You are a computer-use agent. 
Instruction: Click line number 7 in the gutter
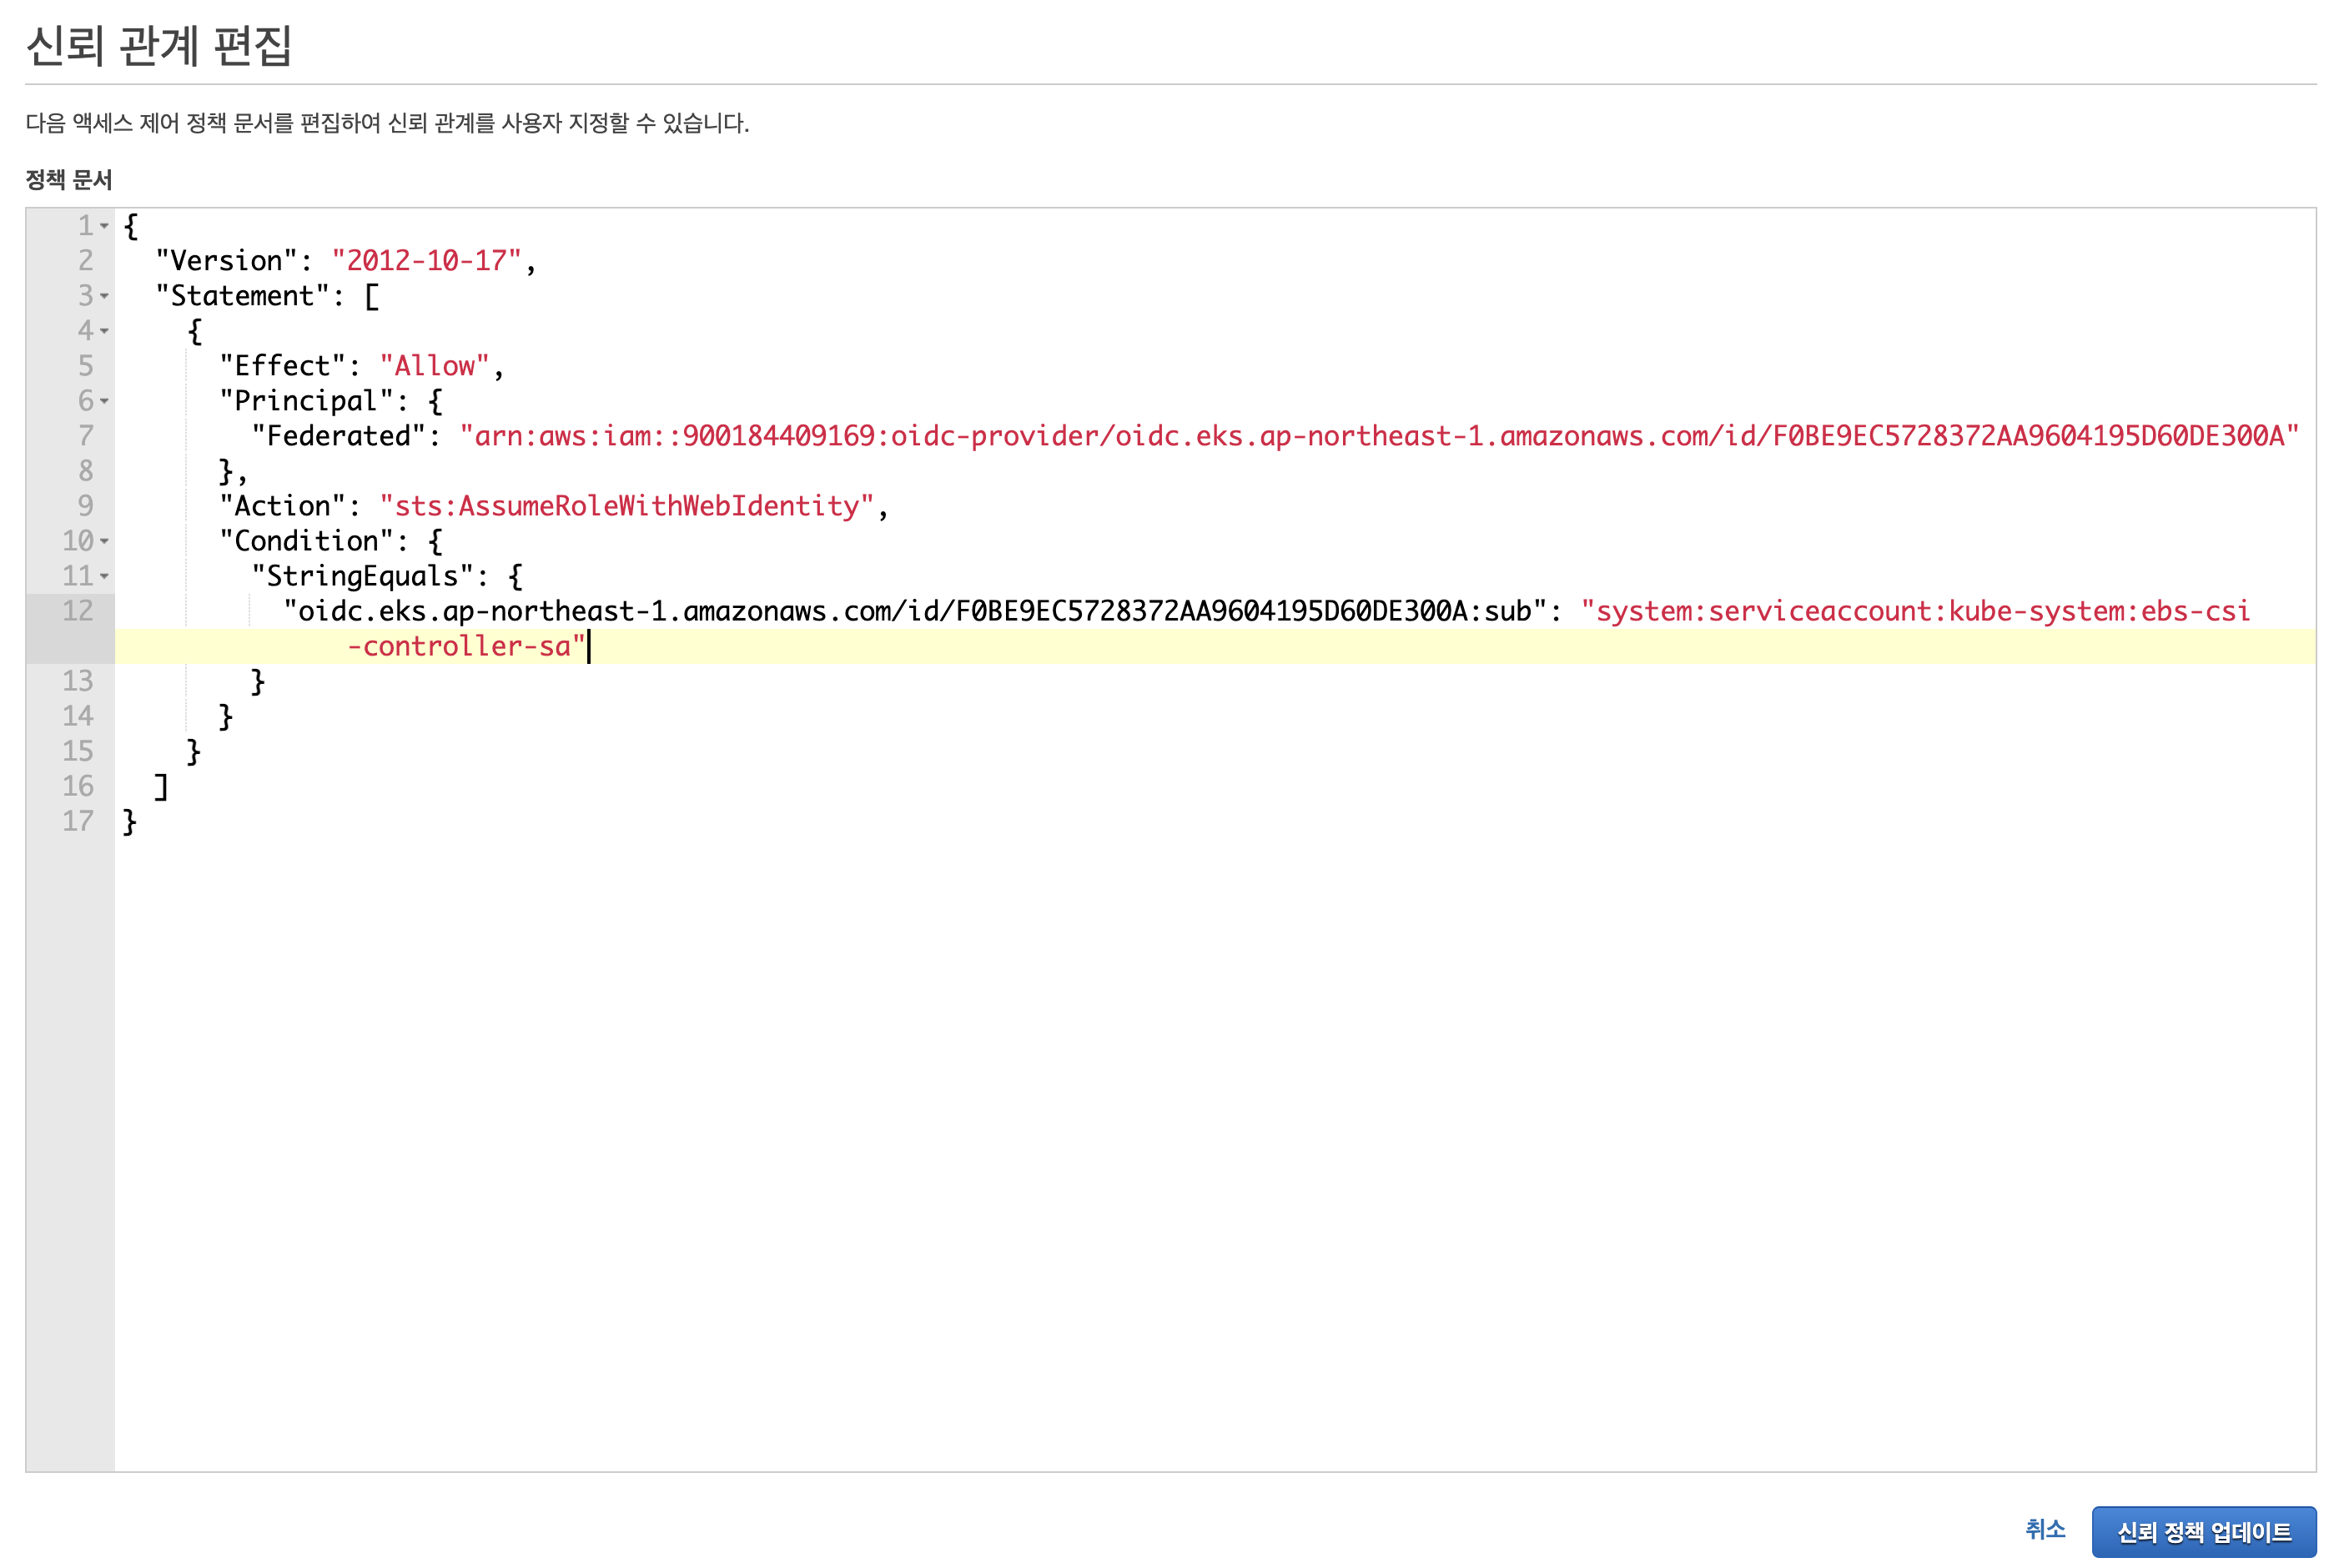click(x=84, y=435)
